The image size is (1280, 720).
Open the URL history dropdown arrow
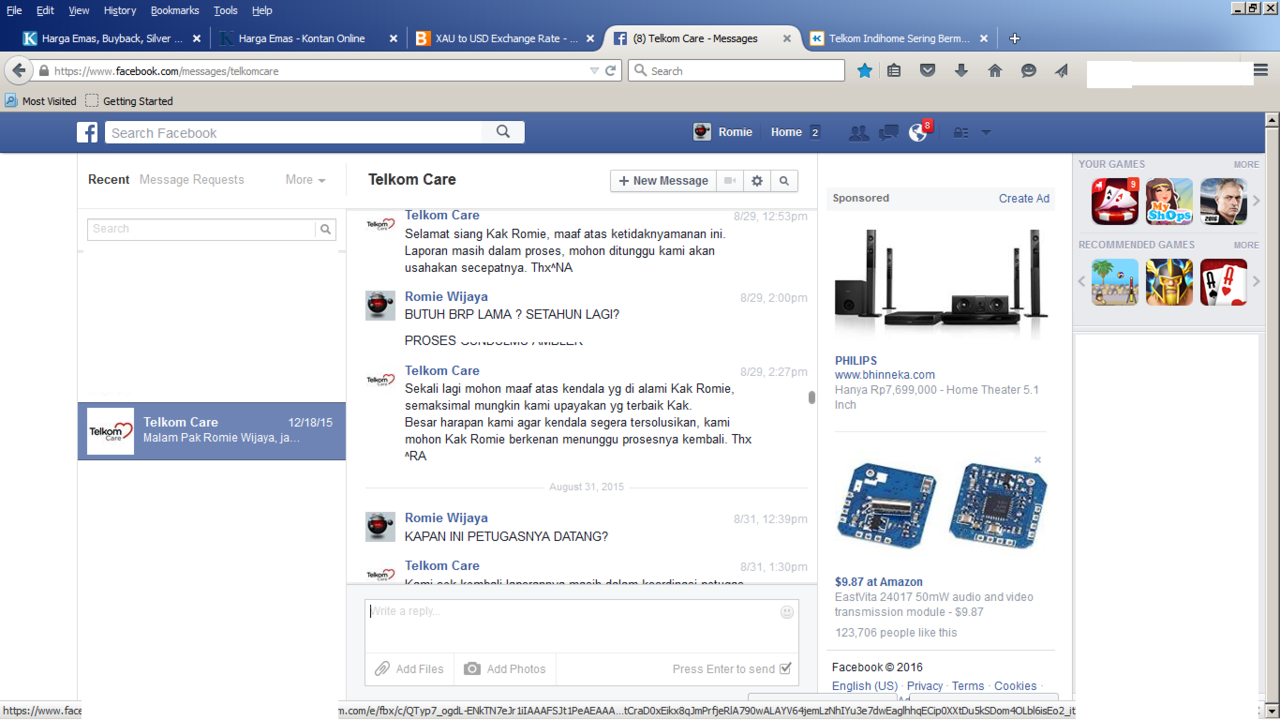pyautogui.click(x=594, y=71)
